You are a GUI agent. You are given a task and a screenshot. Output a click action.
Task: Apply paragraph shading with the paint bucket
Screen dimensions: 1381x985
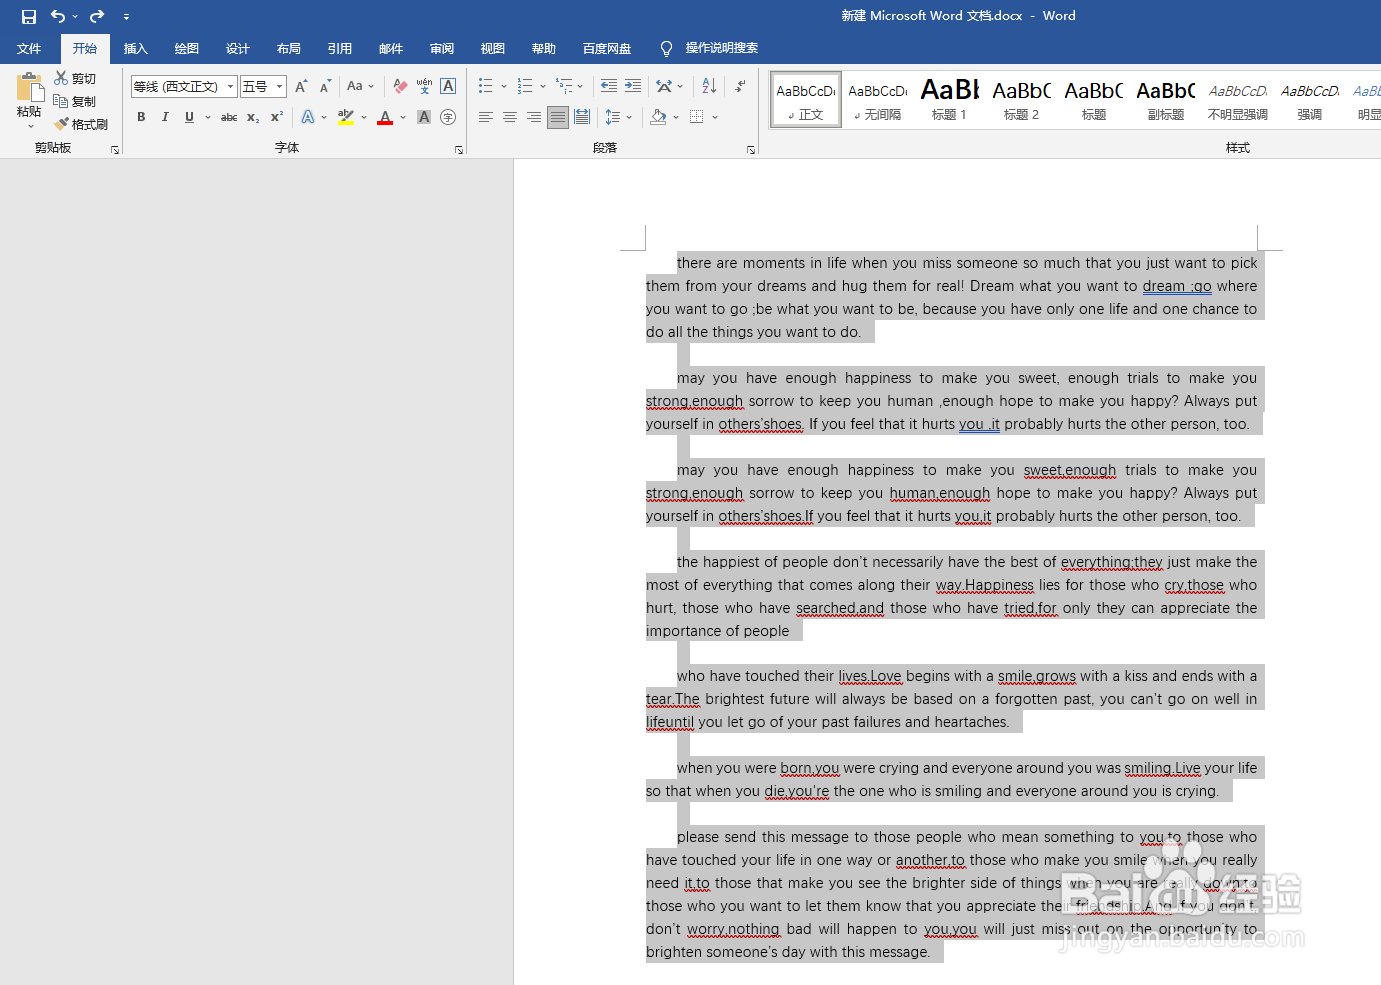[x=658, y=117]
